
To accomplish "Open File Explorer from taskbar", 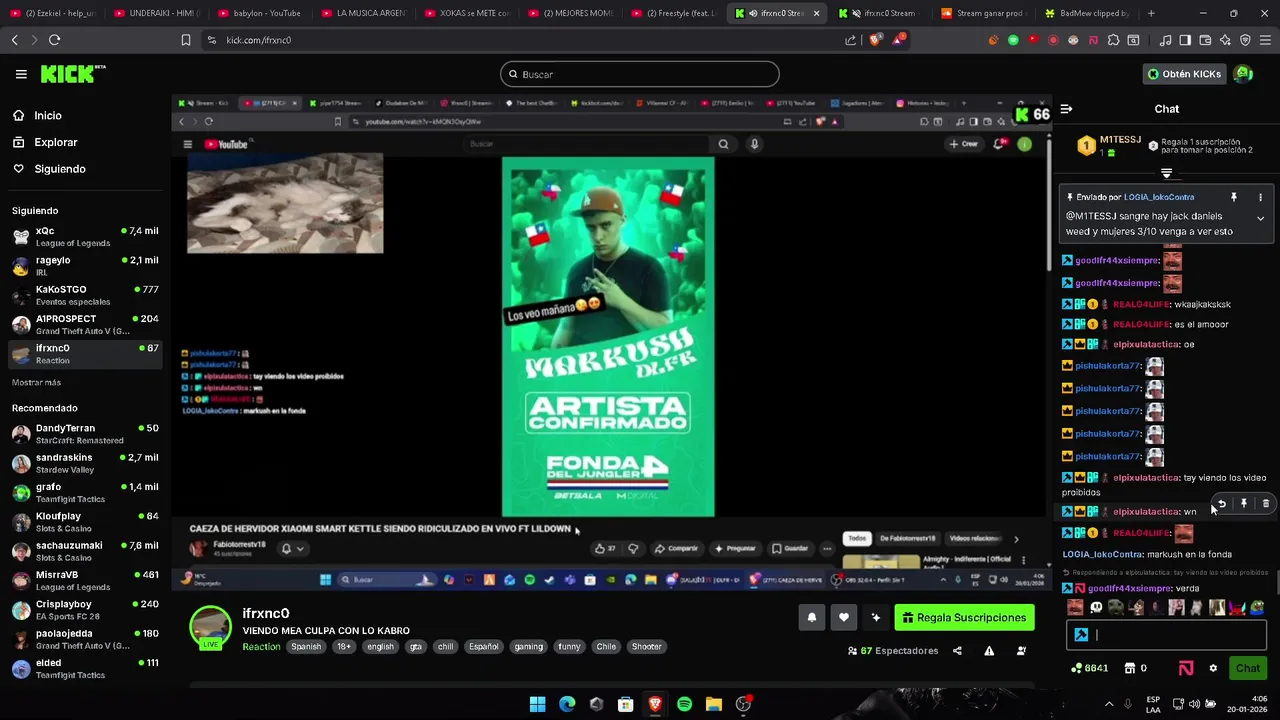I will coord(713,704).
